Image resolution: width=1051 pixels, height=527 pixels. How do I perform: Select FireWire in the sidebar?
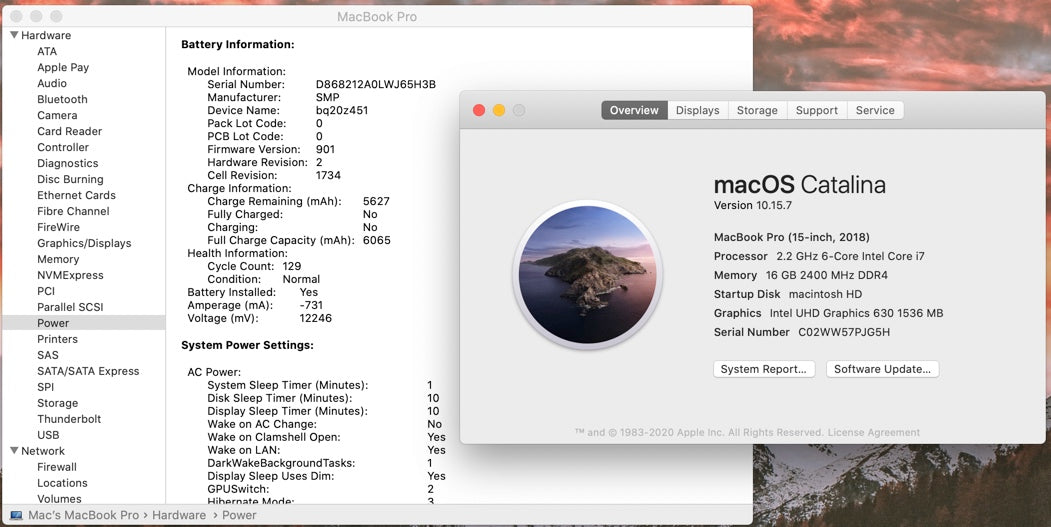pos(58,227)
